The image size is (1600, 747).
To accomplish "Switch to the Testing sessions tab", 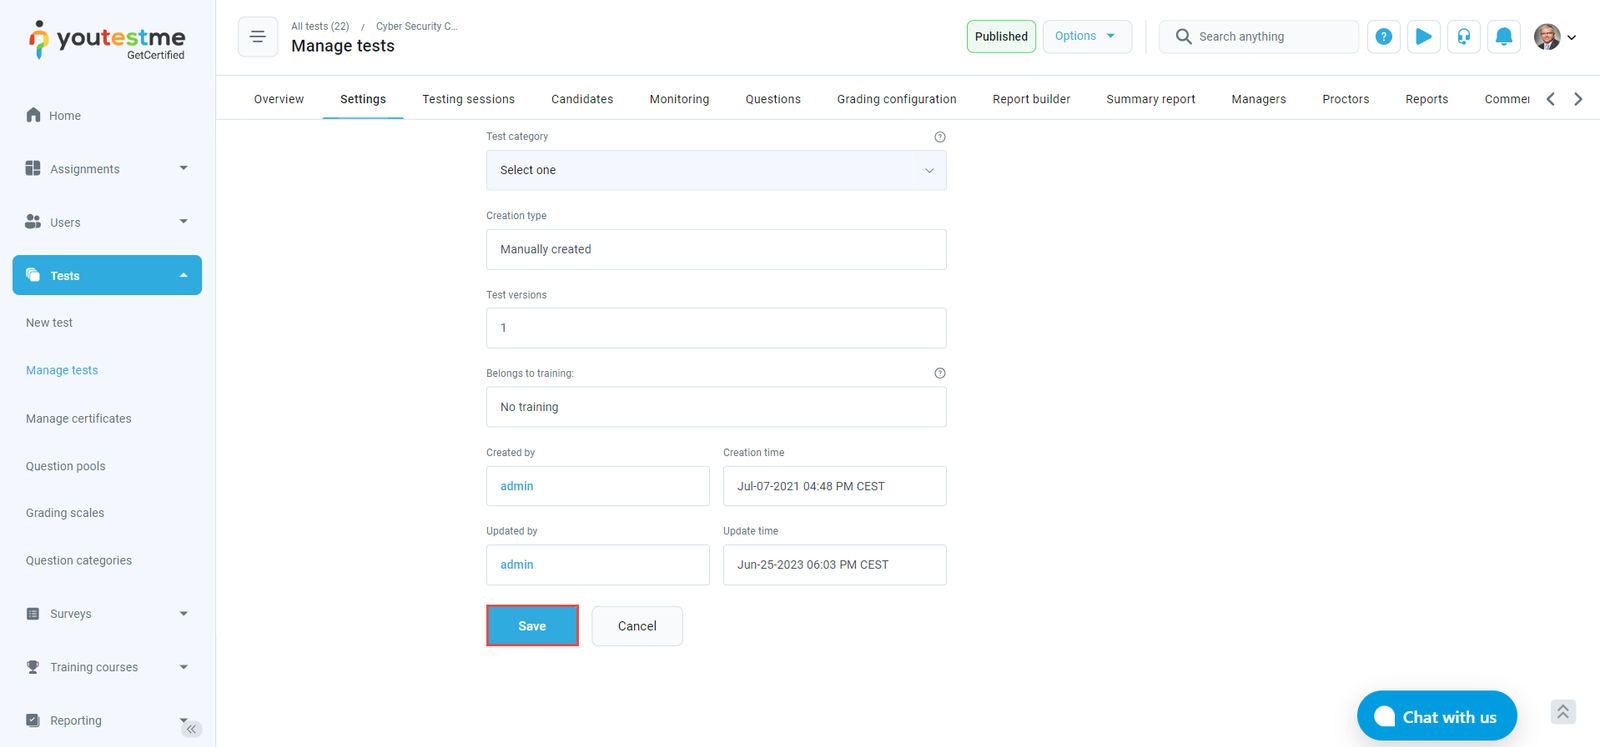I will click(468, 99).
